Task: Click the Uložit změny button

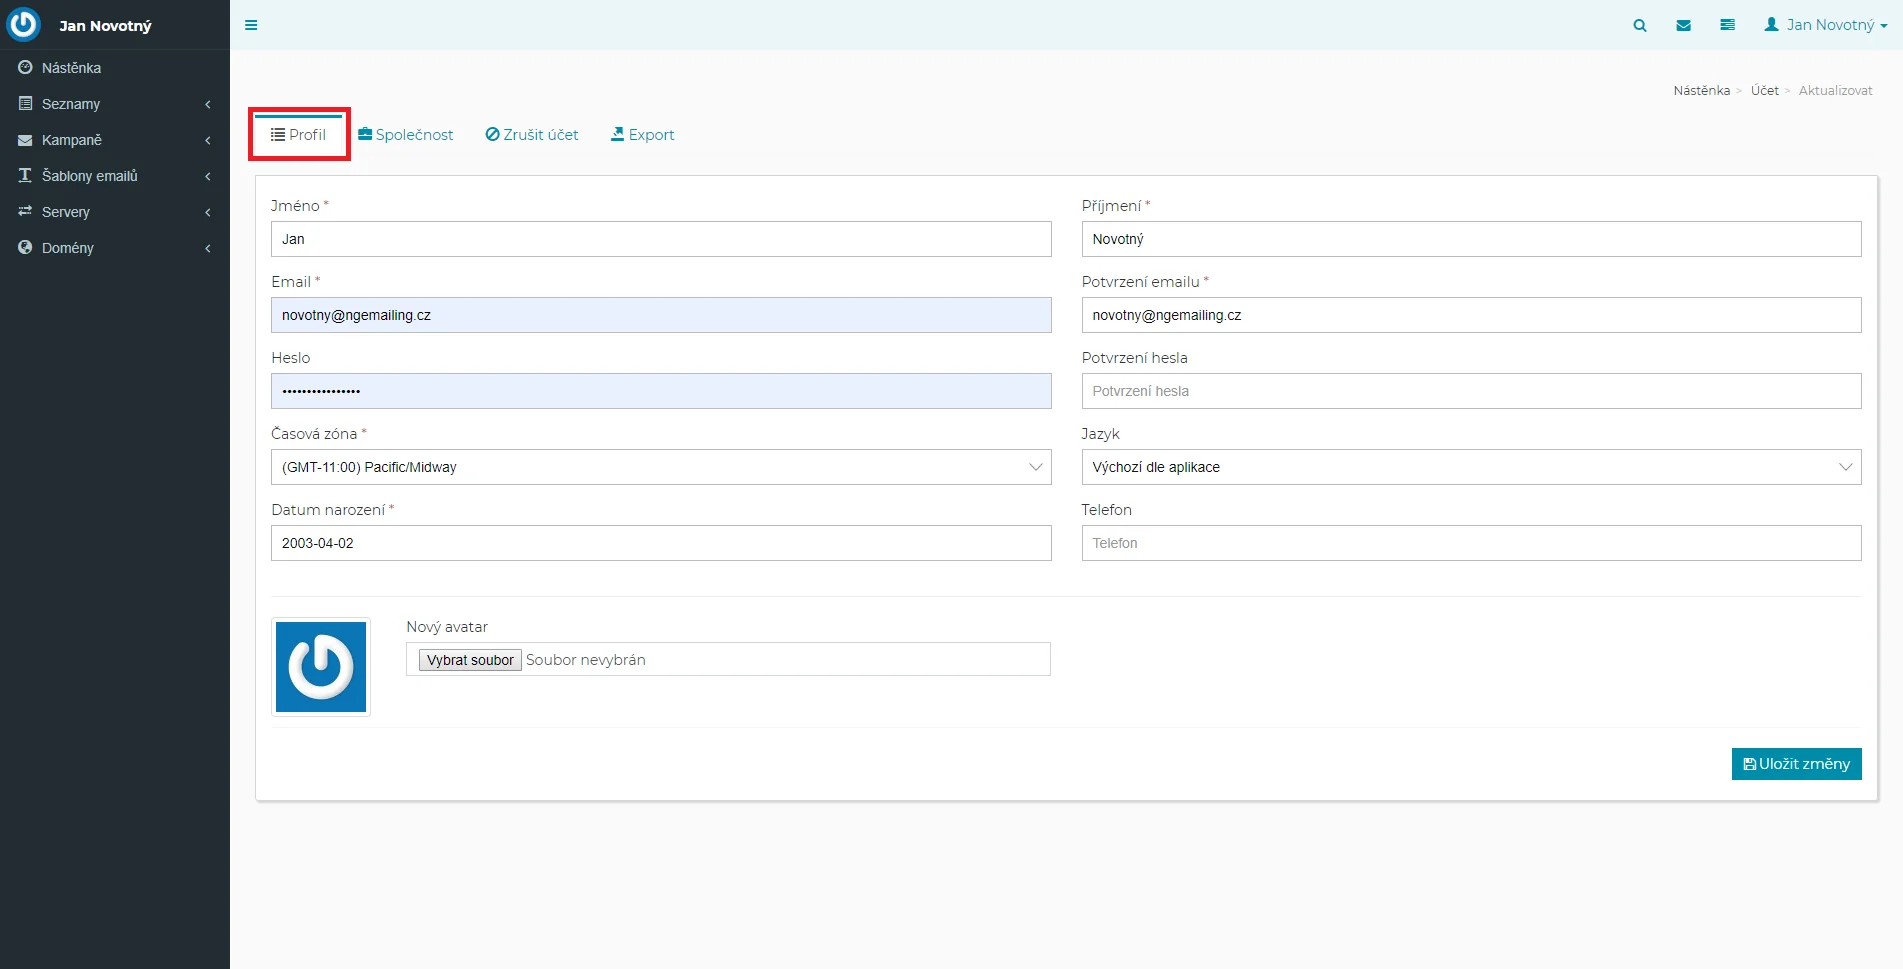Action: pos(1796,764)
